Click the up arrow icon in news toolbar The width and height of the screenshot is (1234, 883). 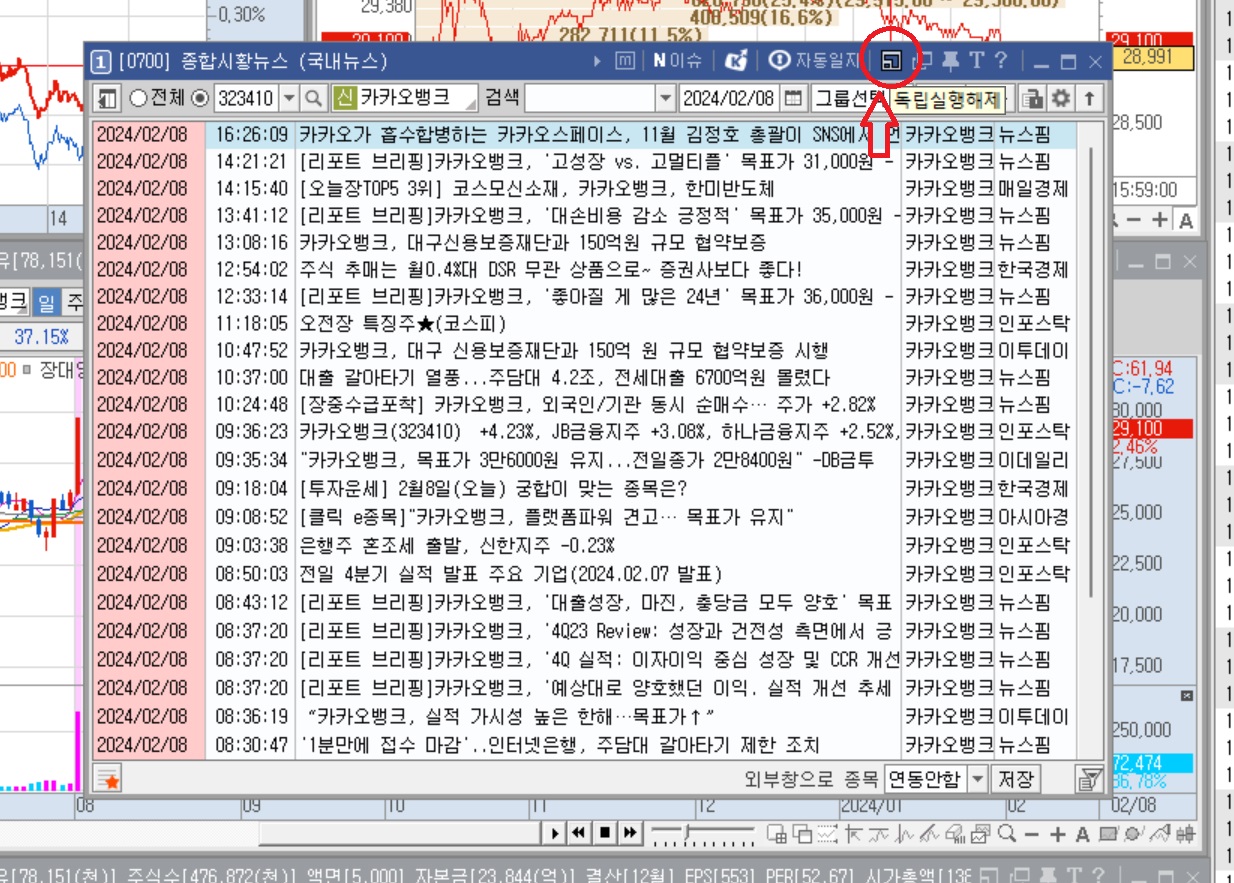pos(1088,98)
